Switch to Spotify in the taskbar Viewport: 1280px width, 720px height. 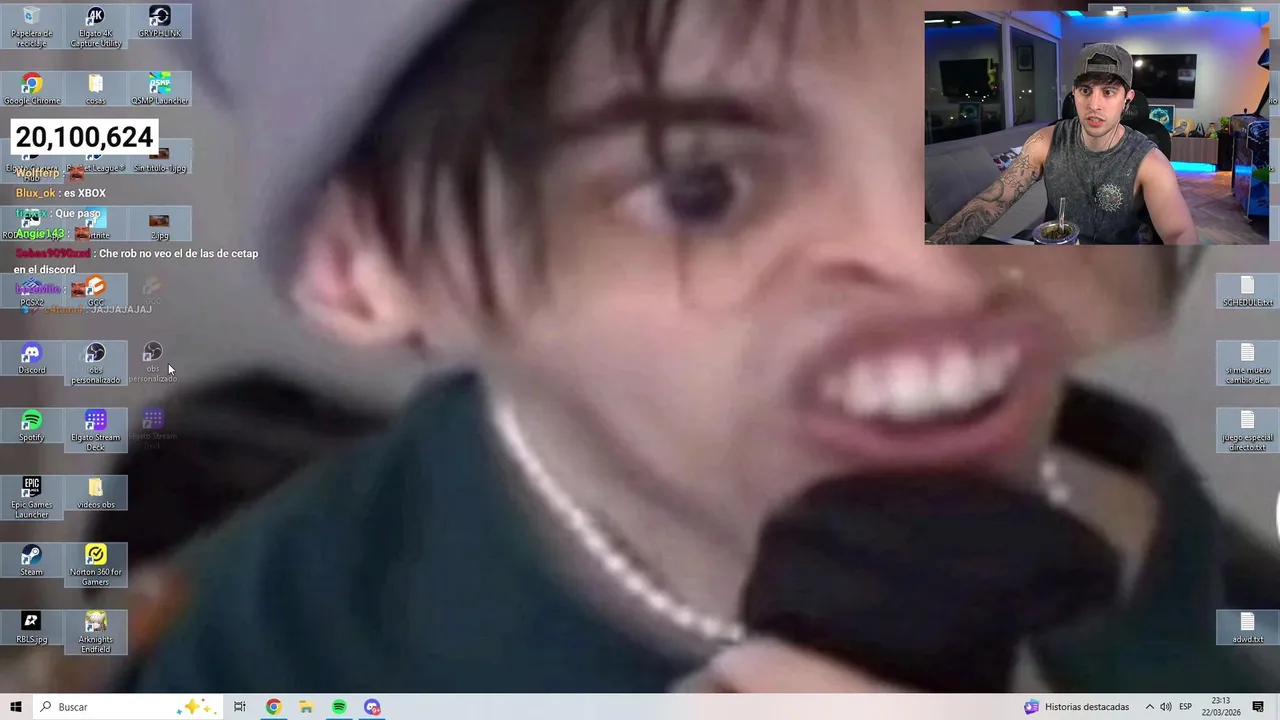click(x=339, y=707)
